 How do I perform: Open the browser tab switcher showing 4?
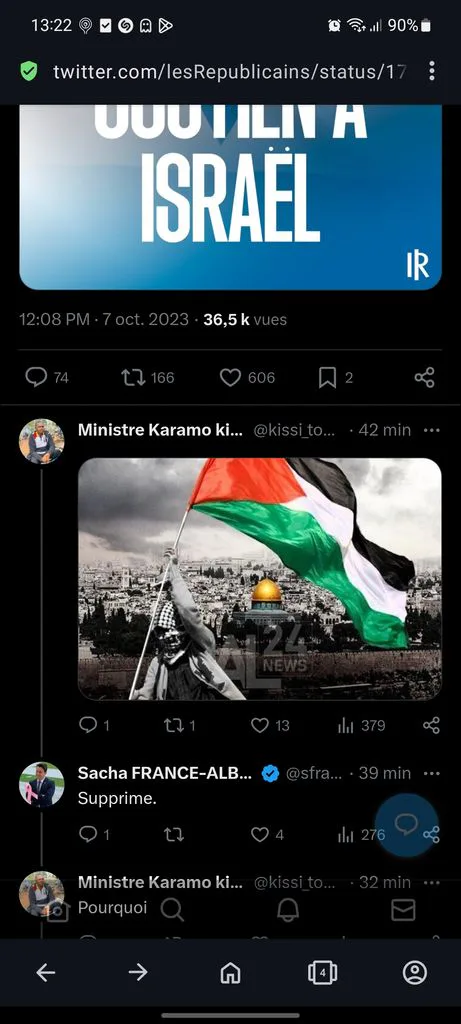point(323,973)
